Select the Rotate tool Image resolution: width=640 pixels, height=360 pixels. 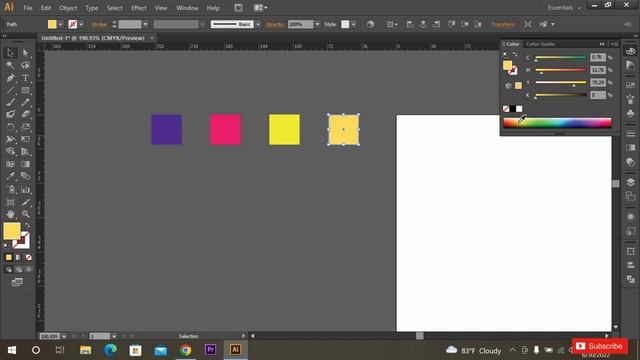tap(11, 127)
